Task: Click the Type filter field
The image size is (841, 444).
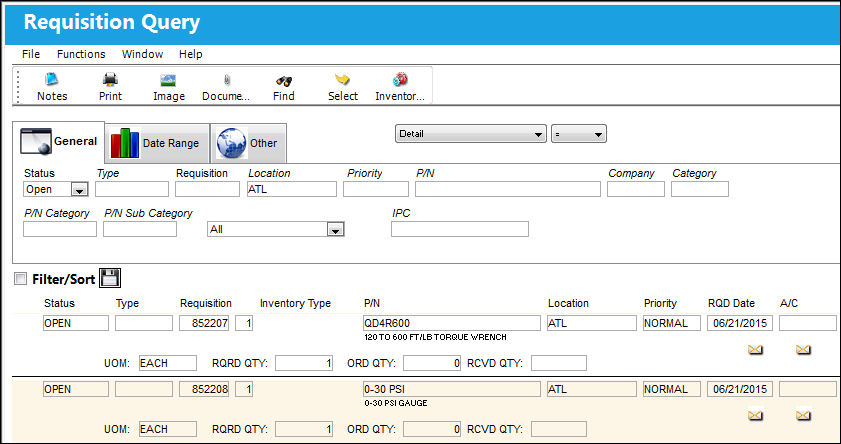Action: tap(132, 189)
